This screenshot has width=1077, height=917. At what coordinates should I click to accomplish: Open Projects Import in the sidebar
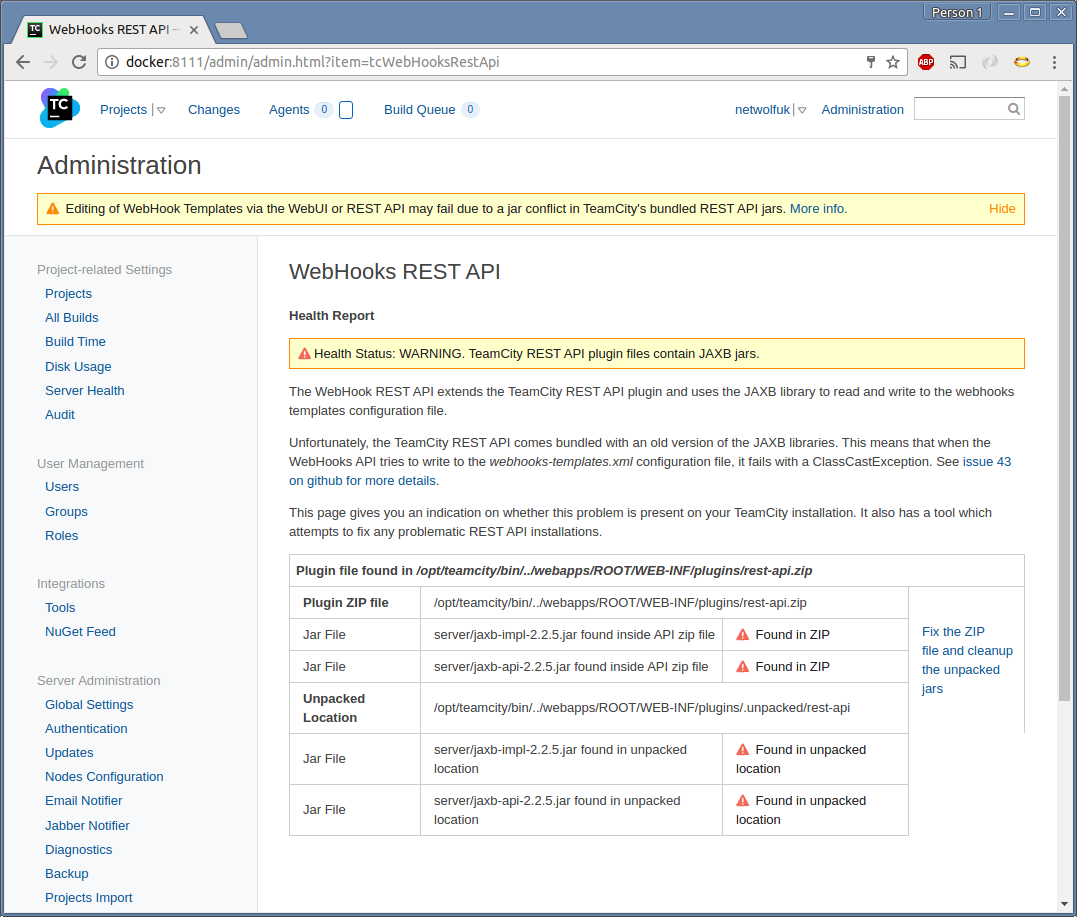(89, 898)
